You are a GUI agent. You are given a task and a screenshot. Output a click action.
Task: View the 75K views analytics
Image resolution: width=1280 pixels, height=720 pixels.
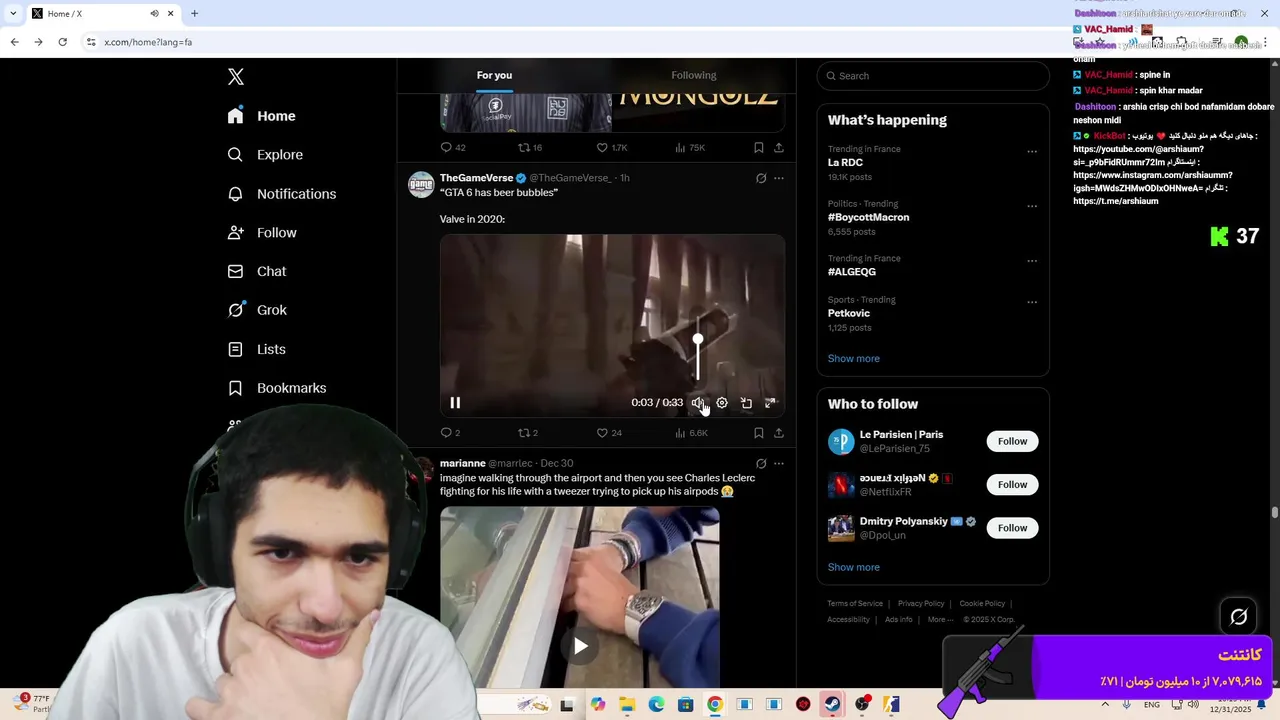pos(690,147)
